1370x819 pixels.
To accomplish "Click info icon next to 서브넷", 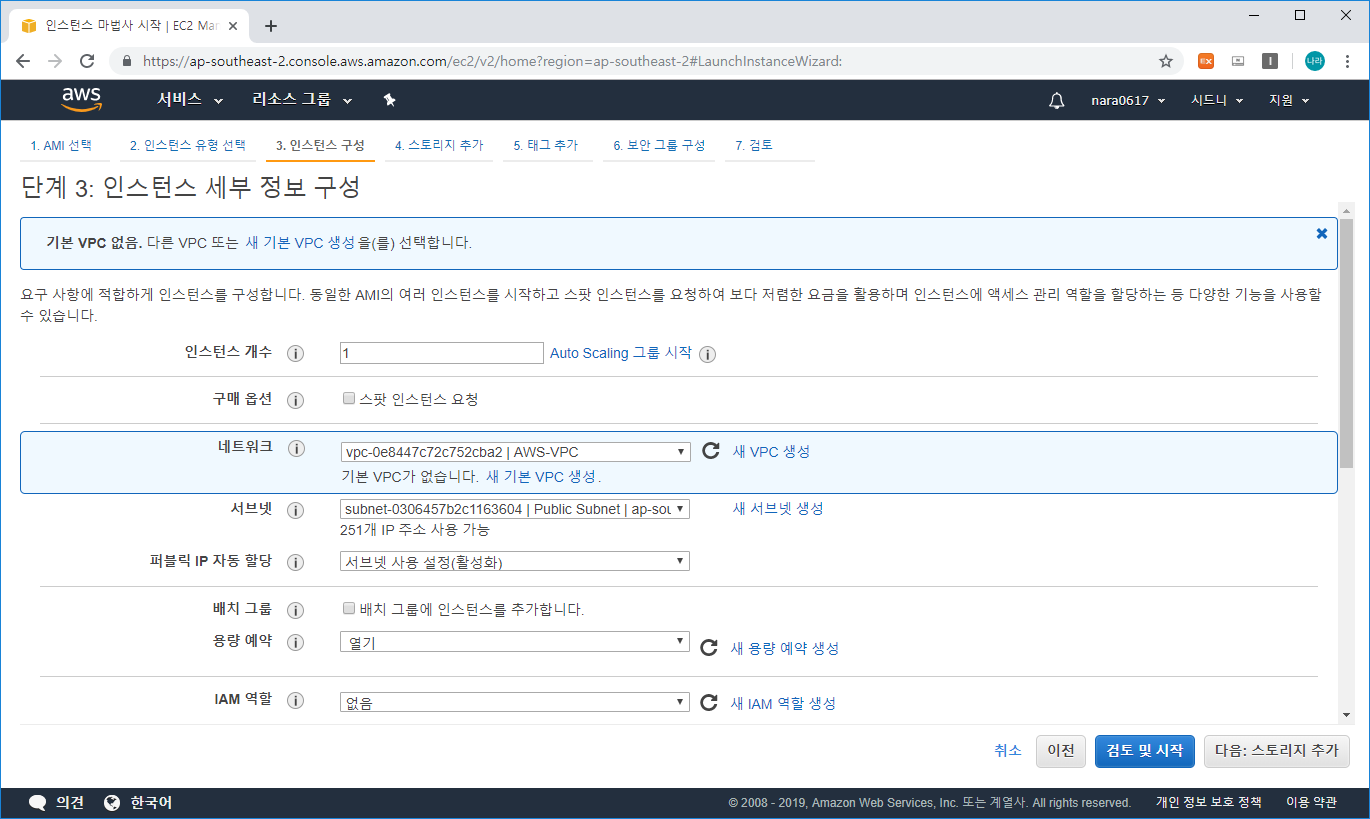I will coord(295,510).
